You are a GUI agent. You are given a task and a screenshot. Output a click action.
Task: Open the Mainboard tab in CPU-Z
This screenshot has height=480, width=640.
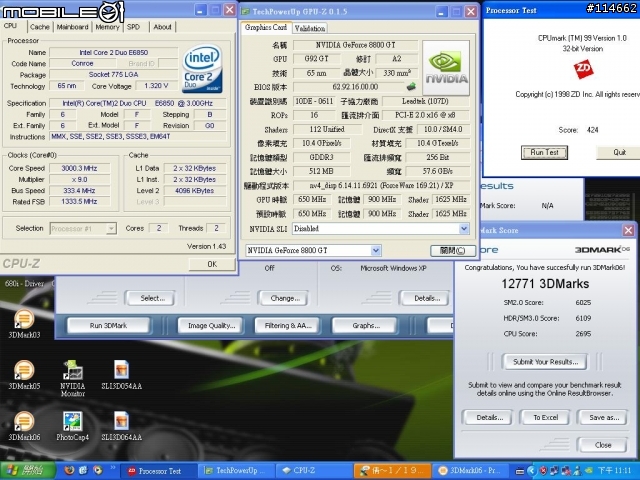[72, 27]
